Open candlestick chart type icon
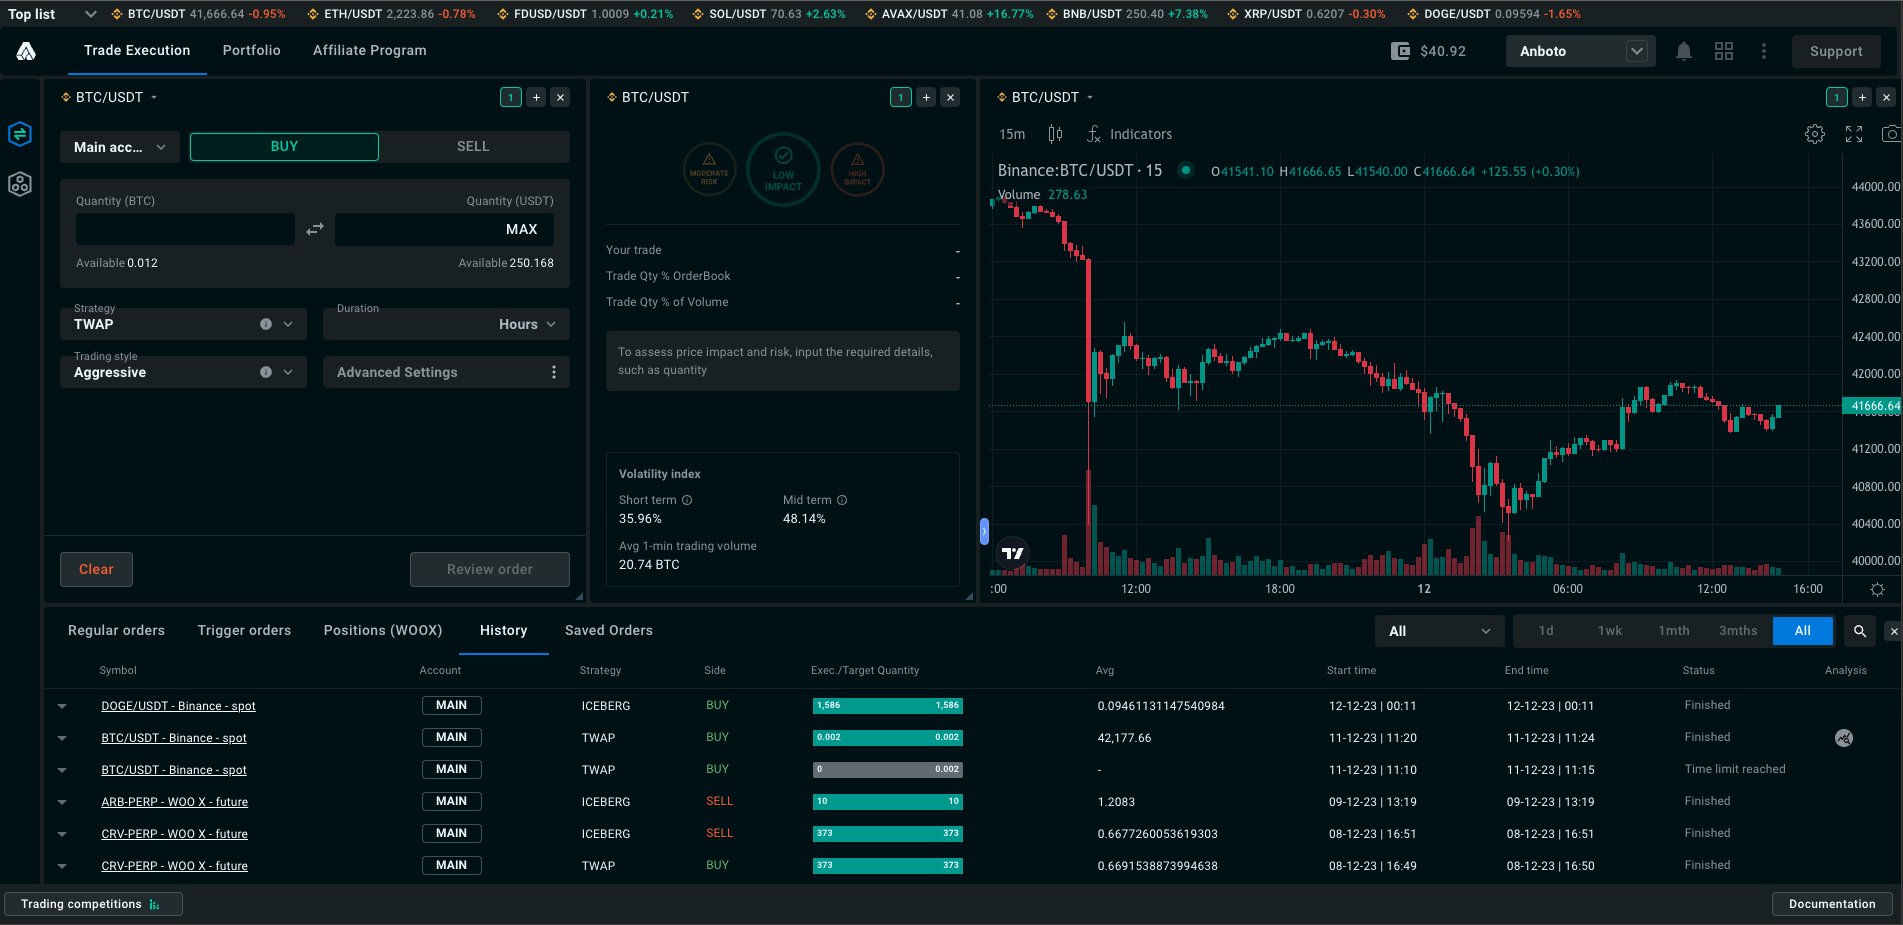 1055,134
